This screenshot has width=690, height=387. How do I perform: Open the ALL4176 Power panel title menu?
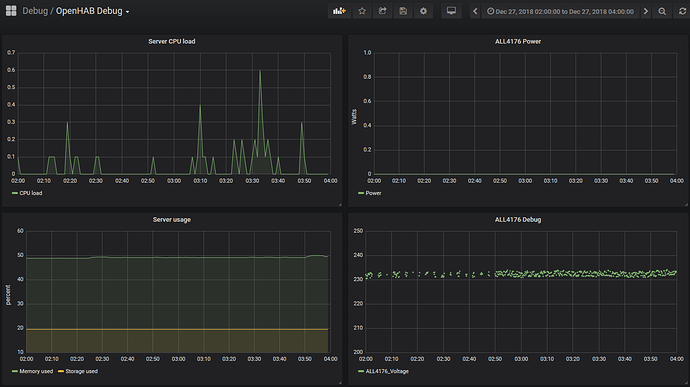(x=518, y=41)
